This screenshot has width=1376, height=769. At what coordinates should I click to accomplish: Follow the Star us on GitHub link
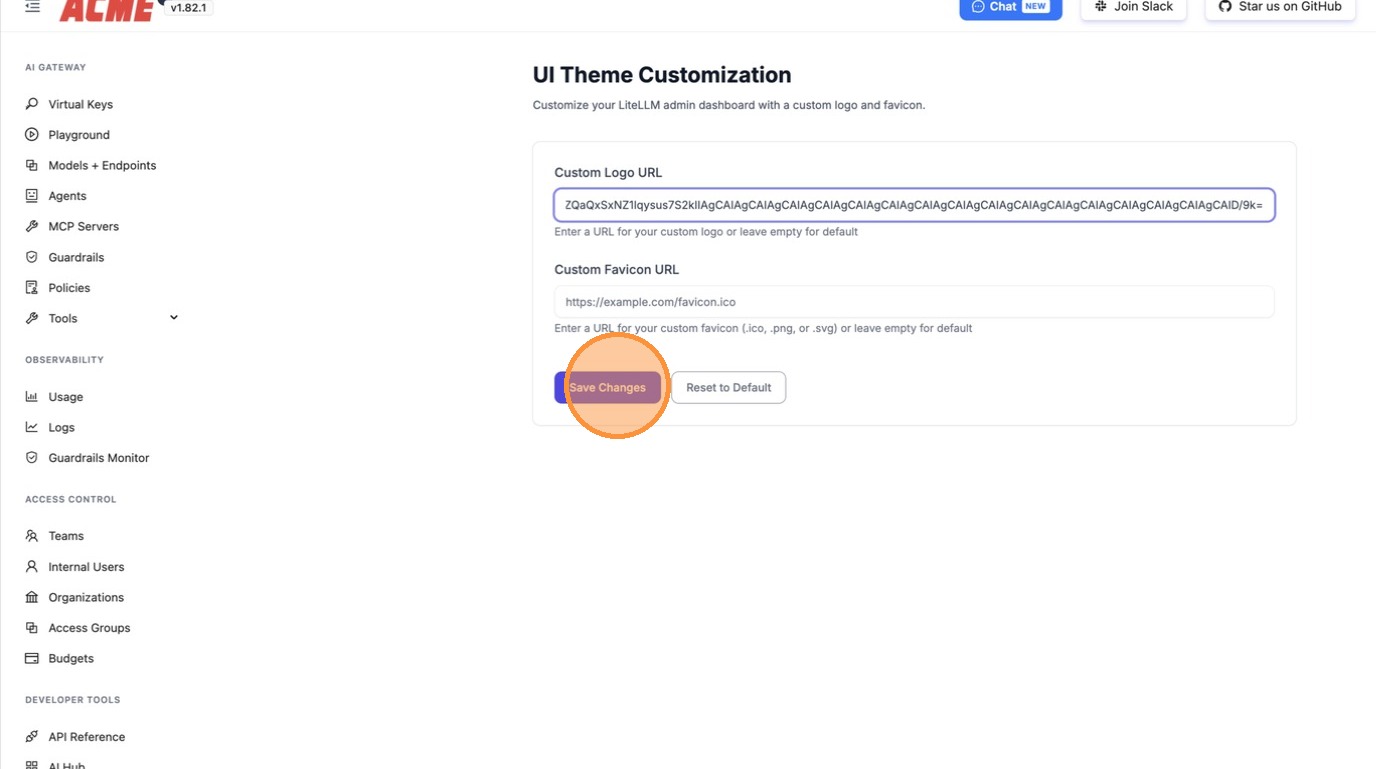tap(1280, 7)
